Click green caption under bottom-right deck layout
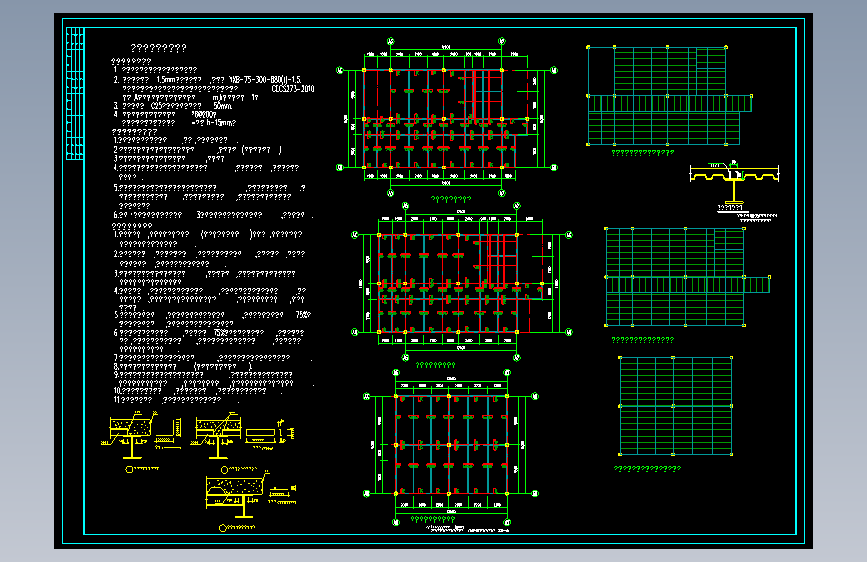Image resolution: width=867 pixels, height=562 pixels. click(x=647, y=469)
